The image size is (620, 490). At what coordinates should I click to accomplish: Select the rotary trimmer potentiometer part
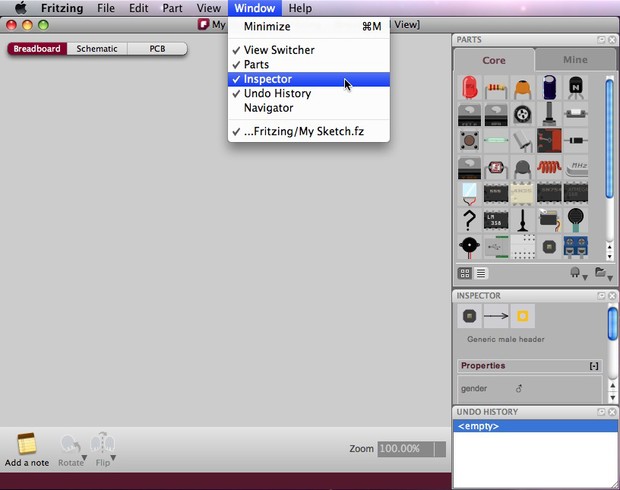click(x=522, y=114)
